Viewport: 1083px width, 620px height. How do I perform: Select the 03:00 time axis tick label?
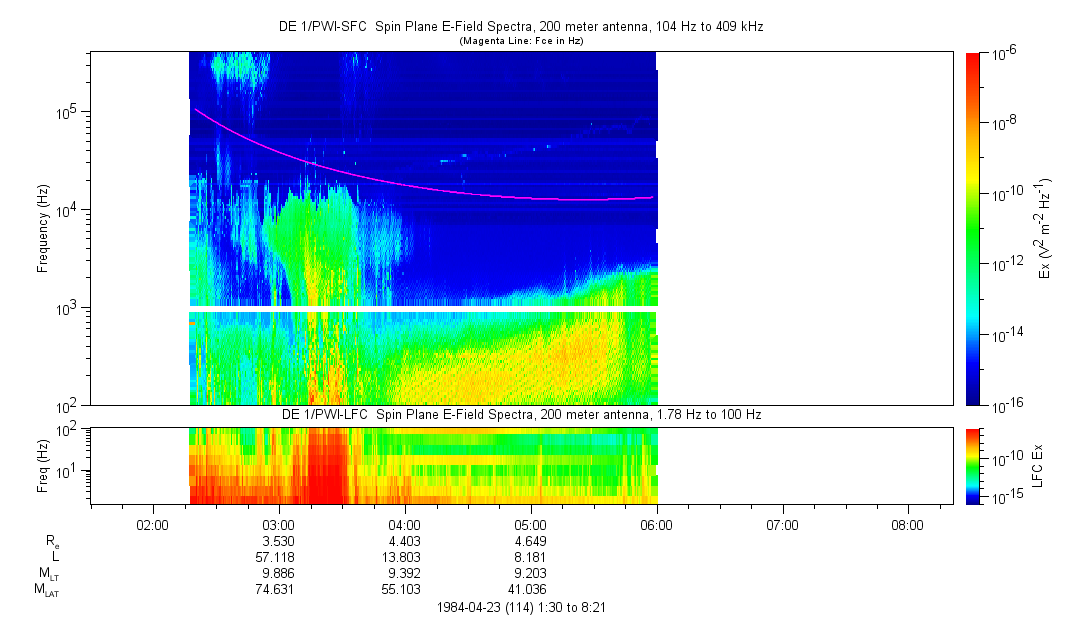coord(278,523)
